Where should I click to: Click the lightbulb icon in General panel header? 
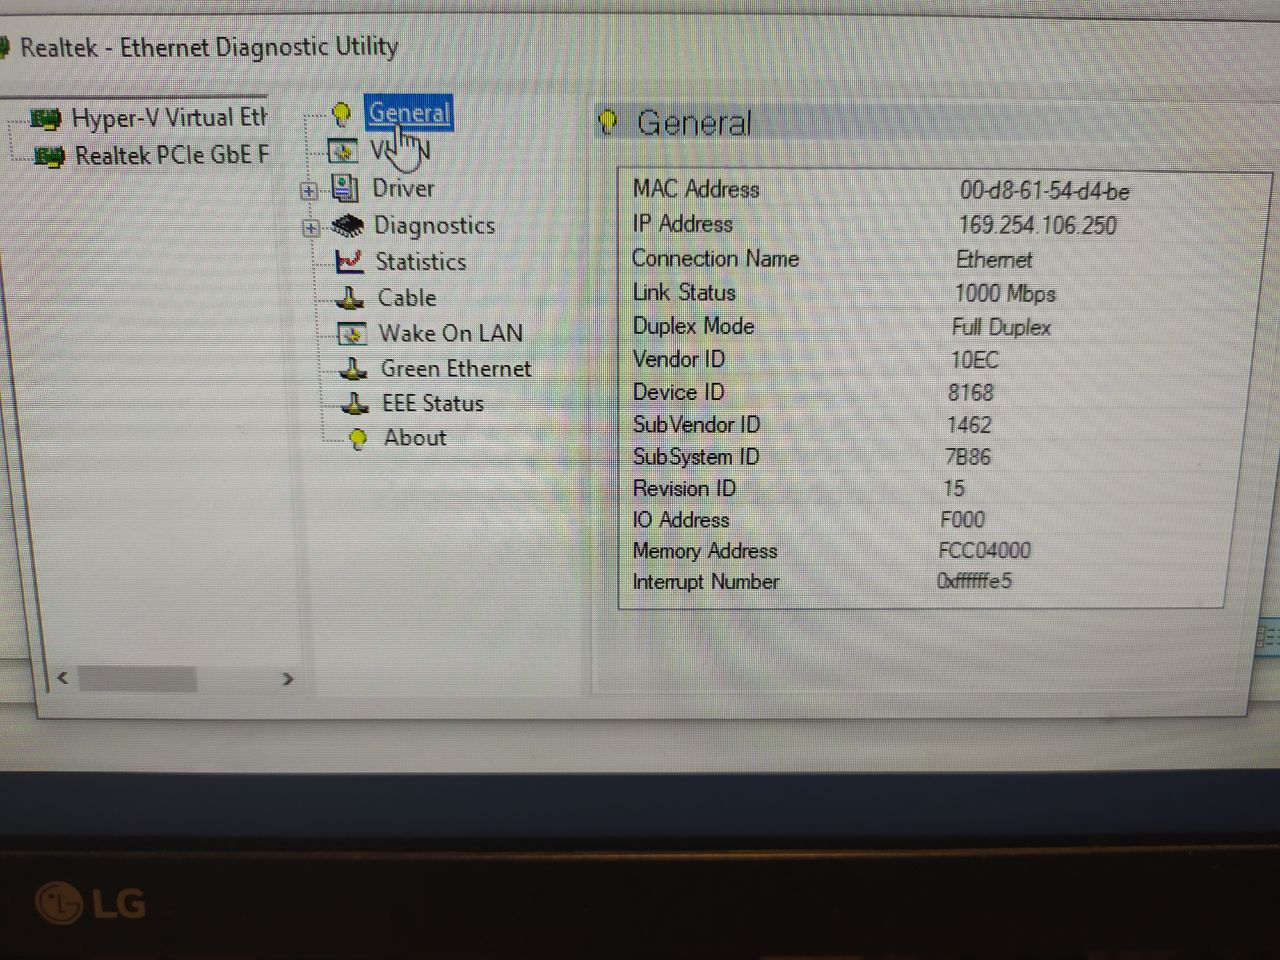608,124
